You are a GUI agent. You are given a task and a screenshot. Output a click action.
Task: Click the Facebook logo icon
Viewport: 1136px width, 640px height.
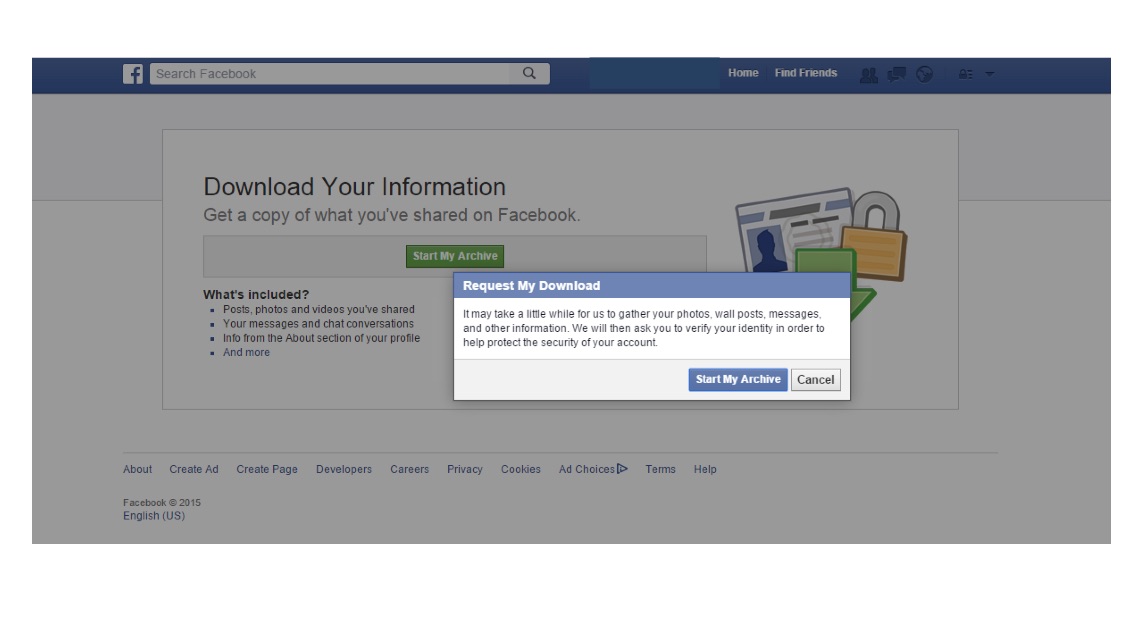click(133, 74)
